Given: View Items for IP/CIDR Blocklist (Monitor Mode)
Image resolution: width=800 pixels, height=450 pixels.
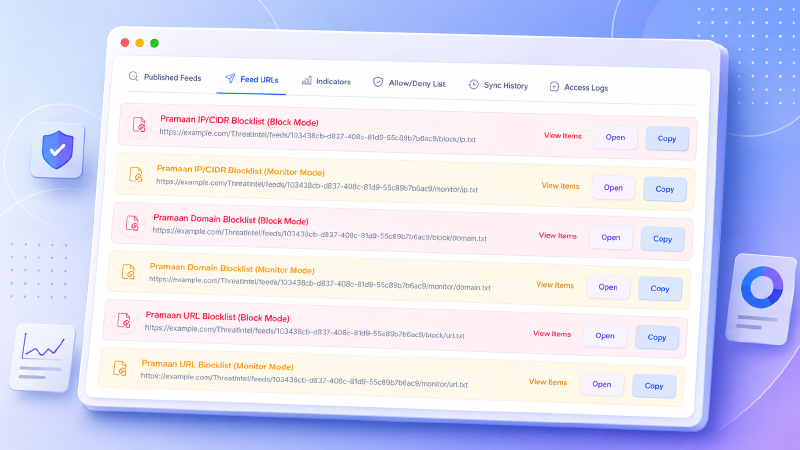Looking at the screenshot, I should (560, 186).
